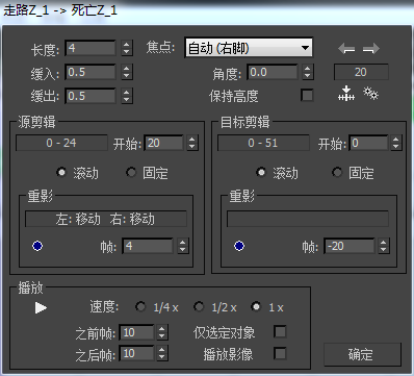Open the optimize transition gears icon
Screen dimensions: 414x376
[x=371, y=93]
